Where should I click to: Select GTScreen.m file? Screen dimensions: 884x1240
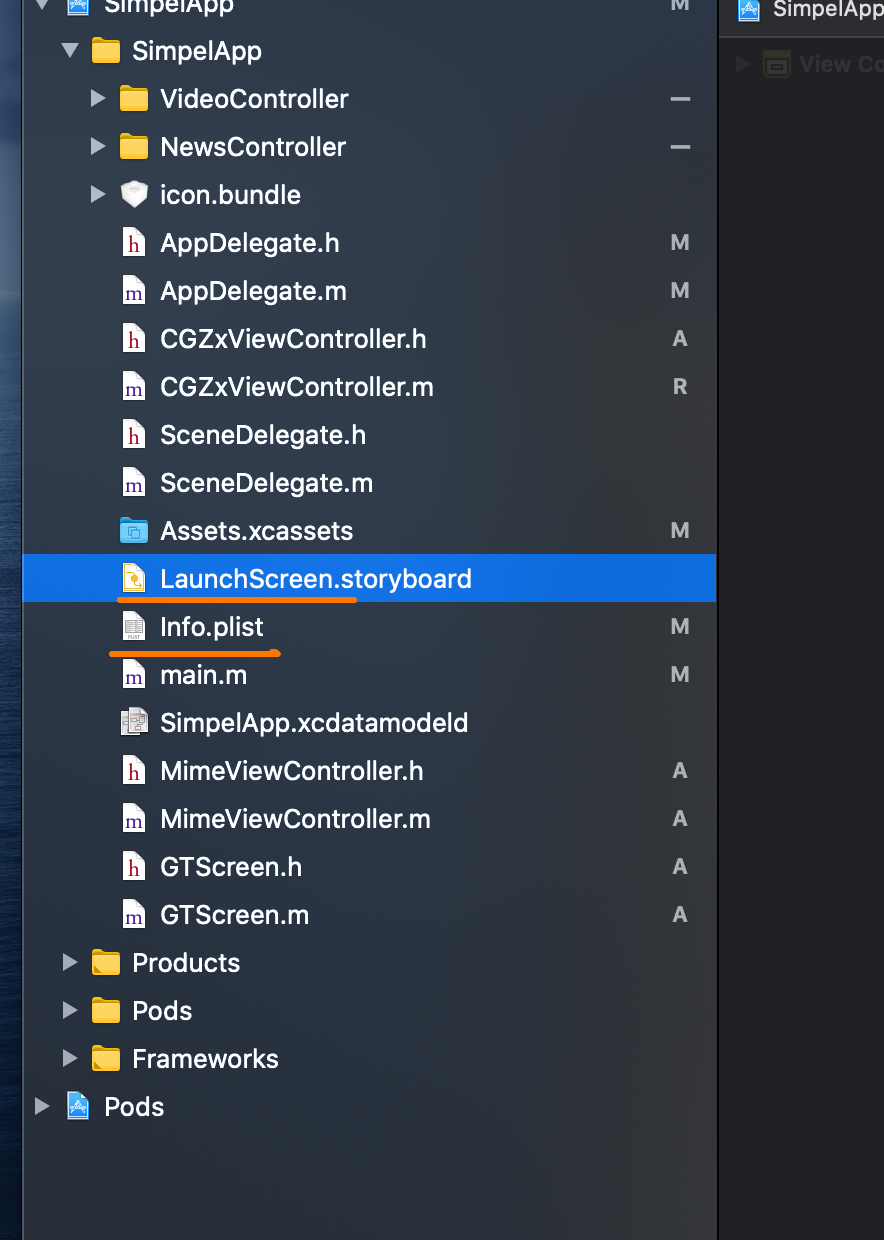point(234,915)
